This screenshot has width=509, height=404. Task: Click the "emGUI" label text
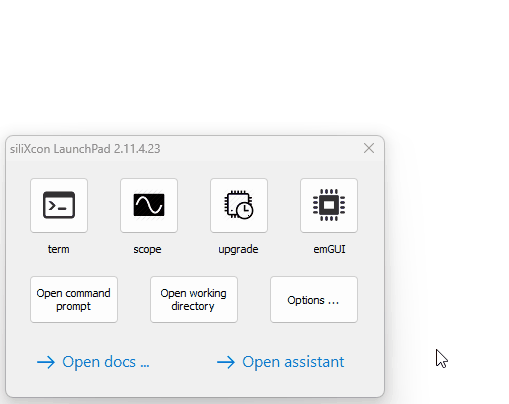coord(329,249)
